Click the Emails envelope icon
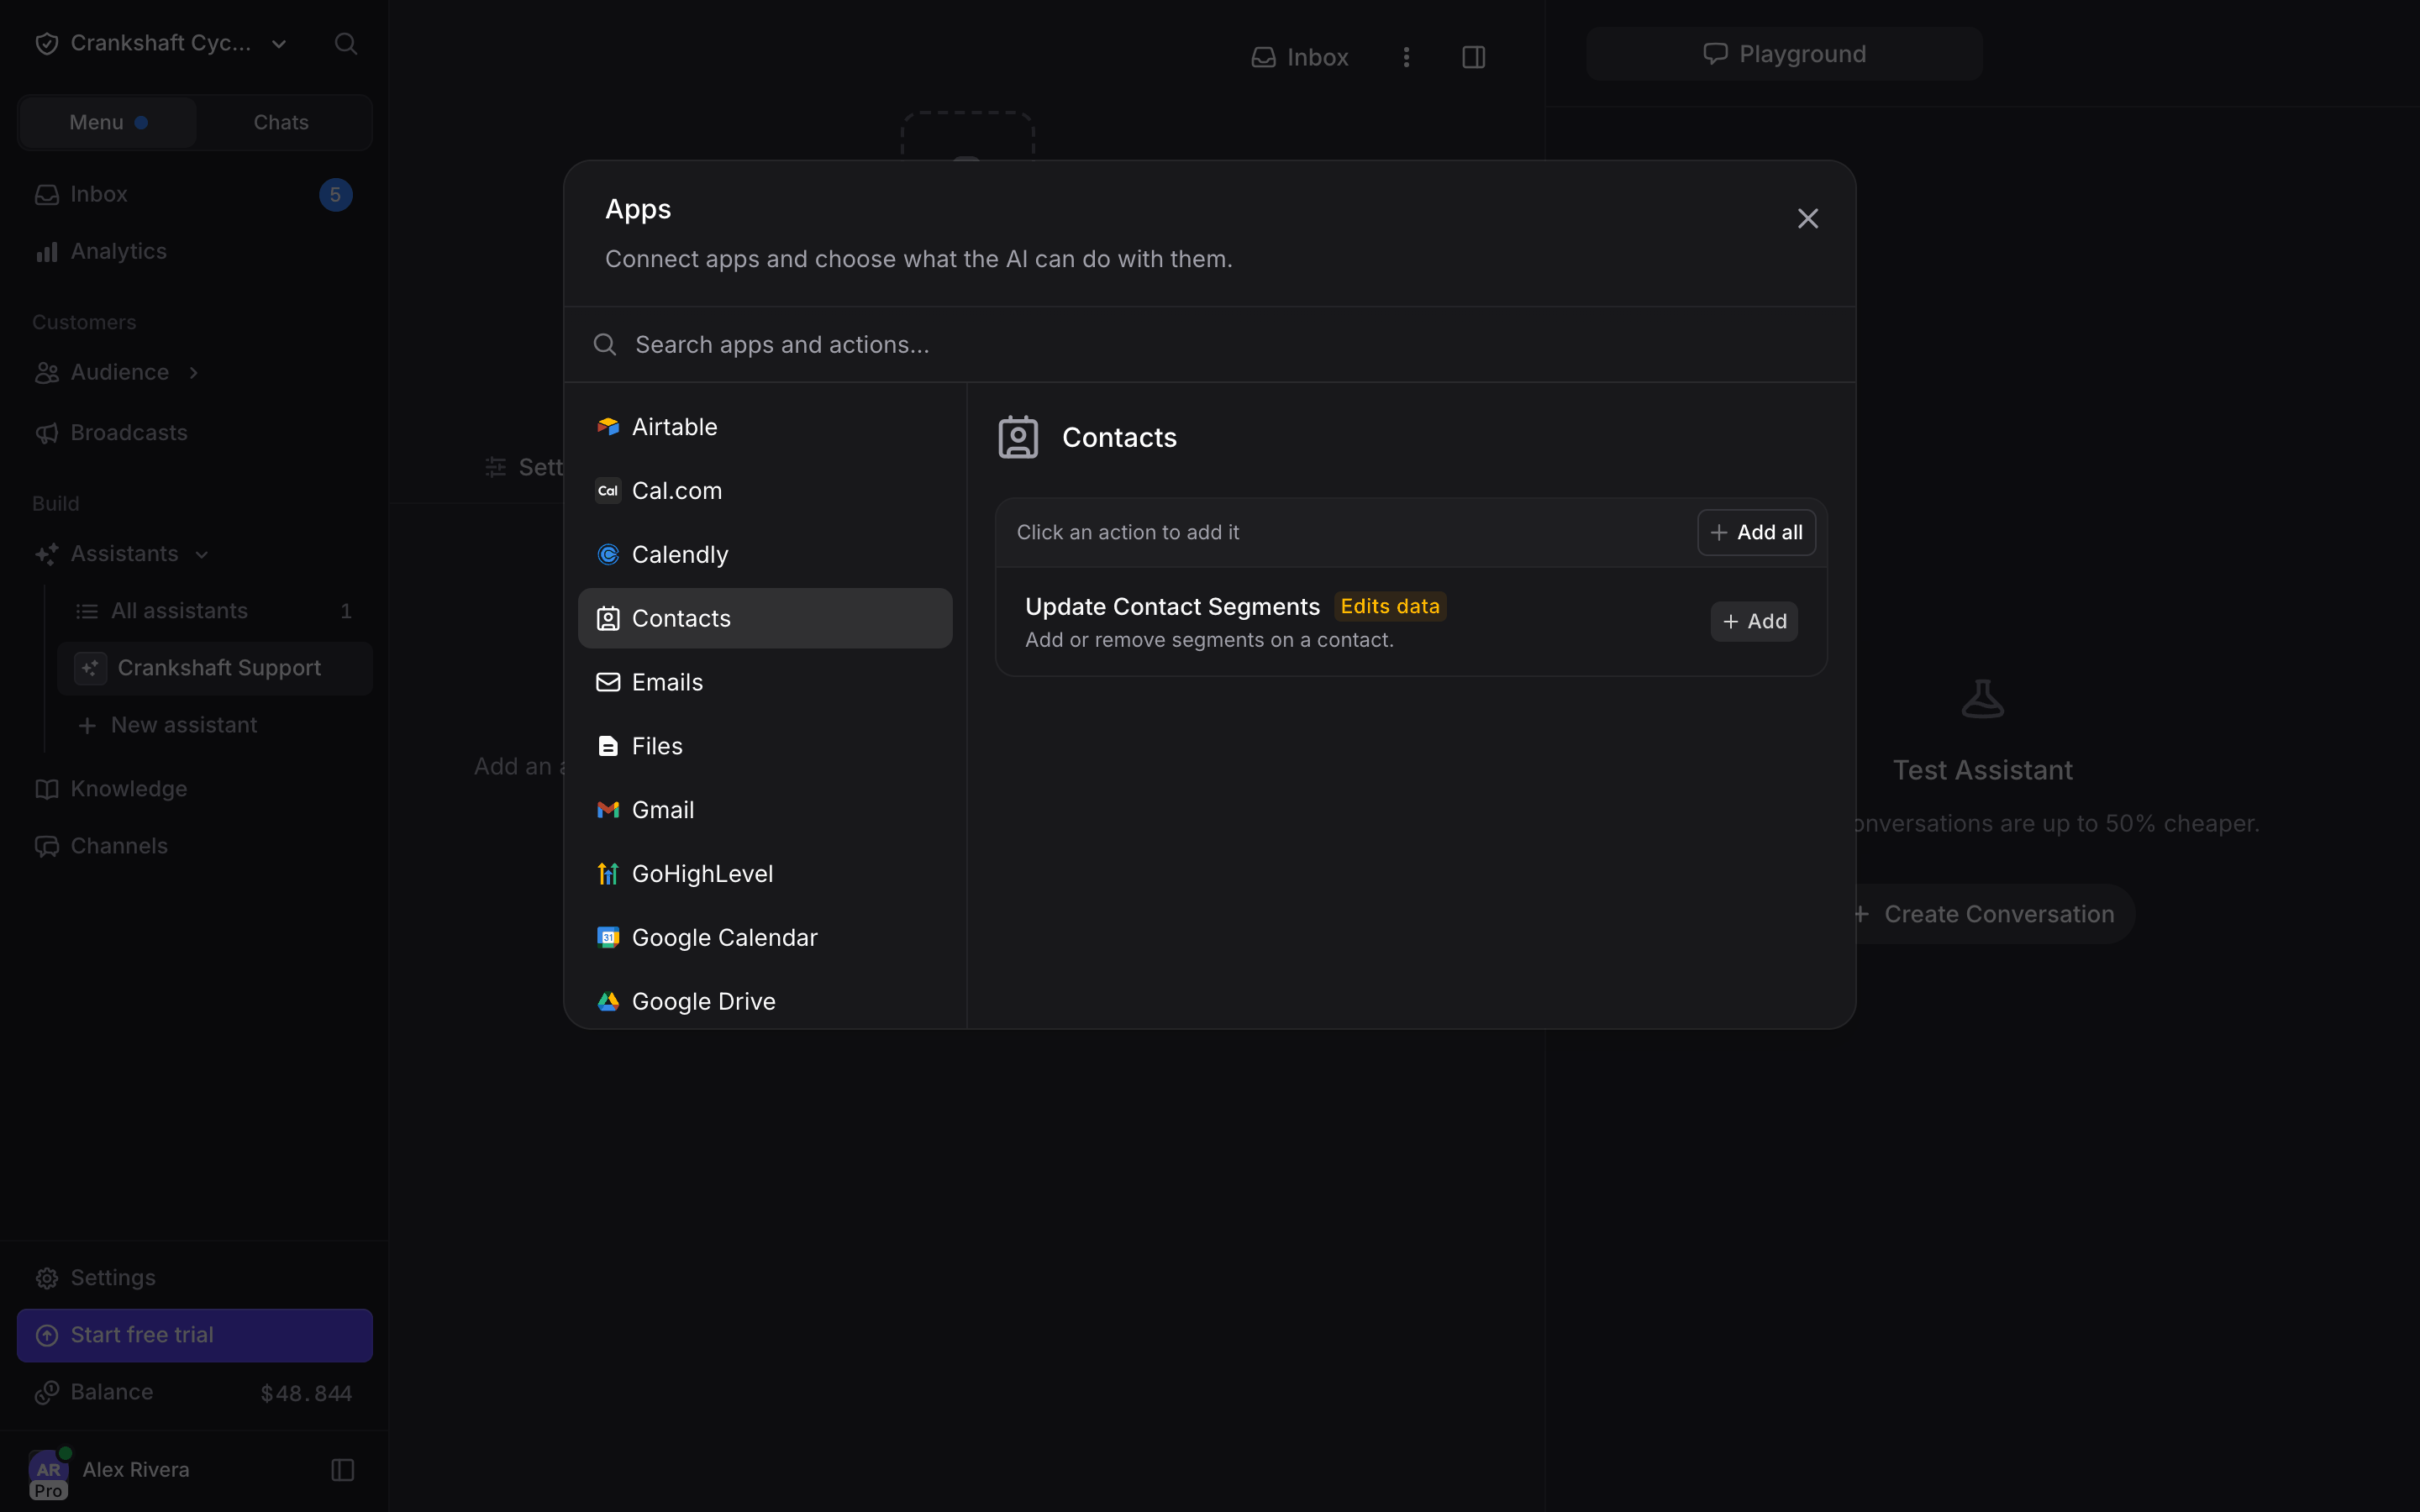The width and height of the screenshot is (2420, 1512). [x=608, y=682]
